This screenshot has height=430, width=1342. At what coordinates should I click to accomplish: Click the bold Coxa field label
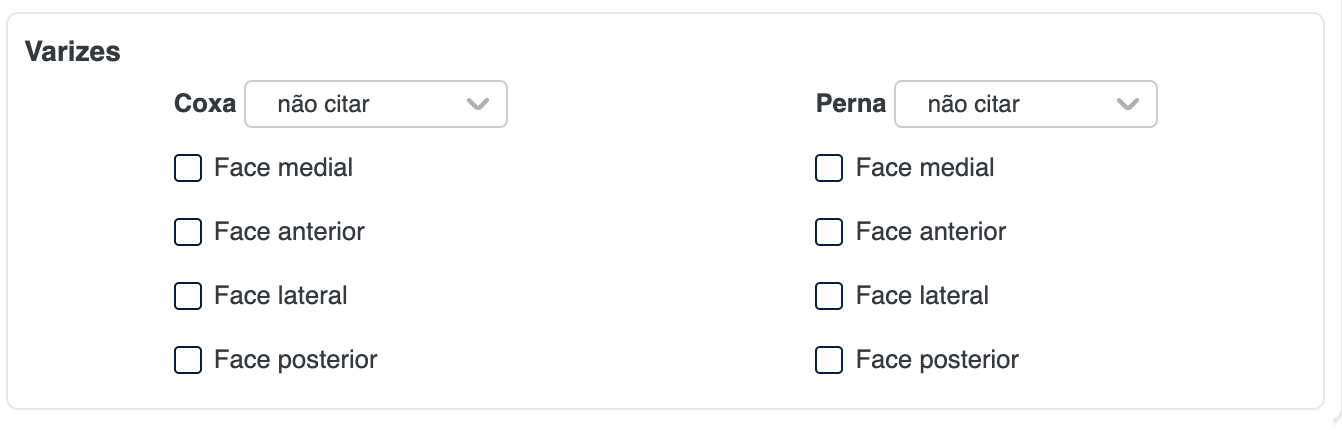pyautogui.click(x=205, y=104)
